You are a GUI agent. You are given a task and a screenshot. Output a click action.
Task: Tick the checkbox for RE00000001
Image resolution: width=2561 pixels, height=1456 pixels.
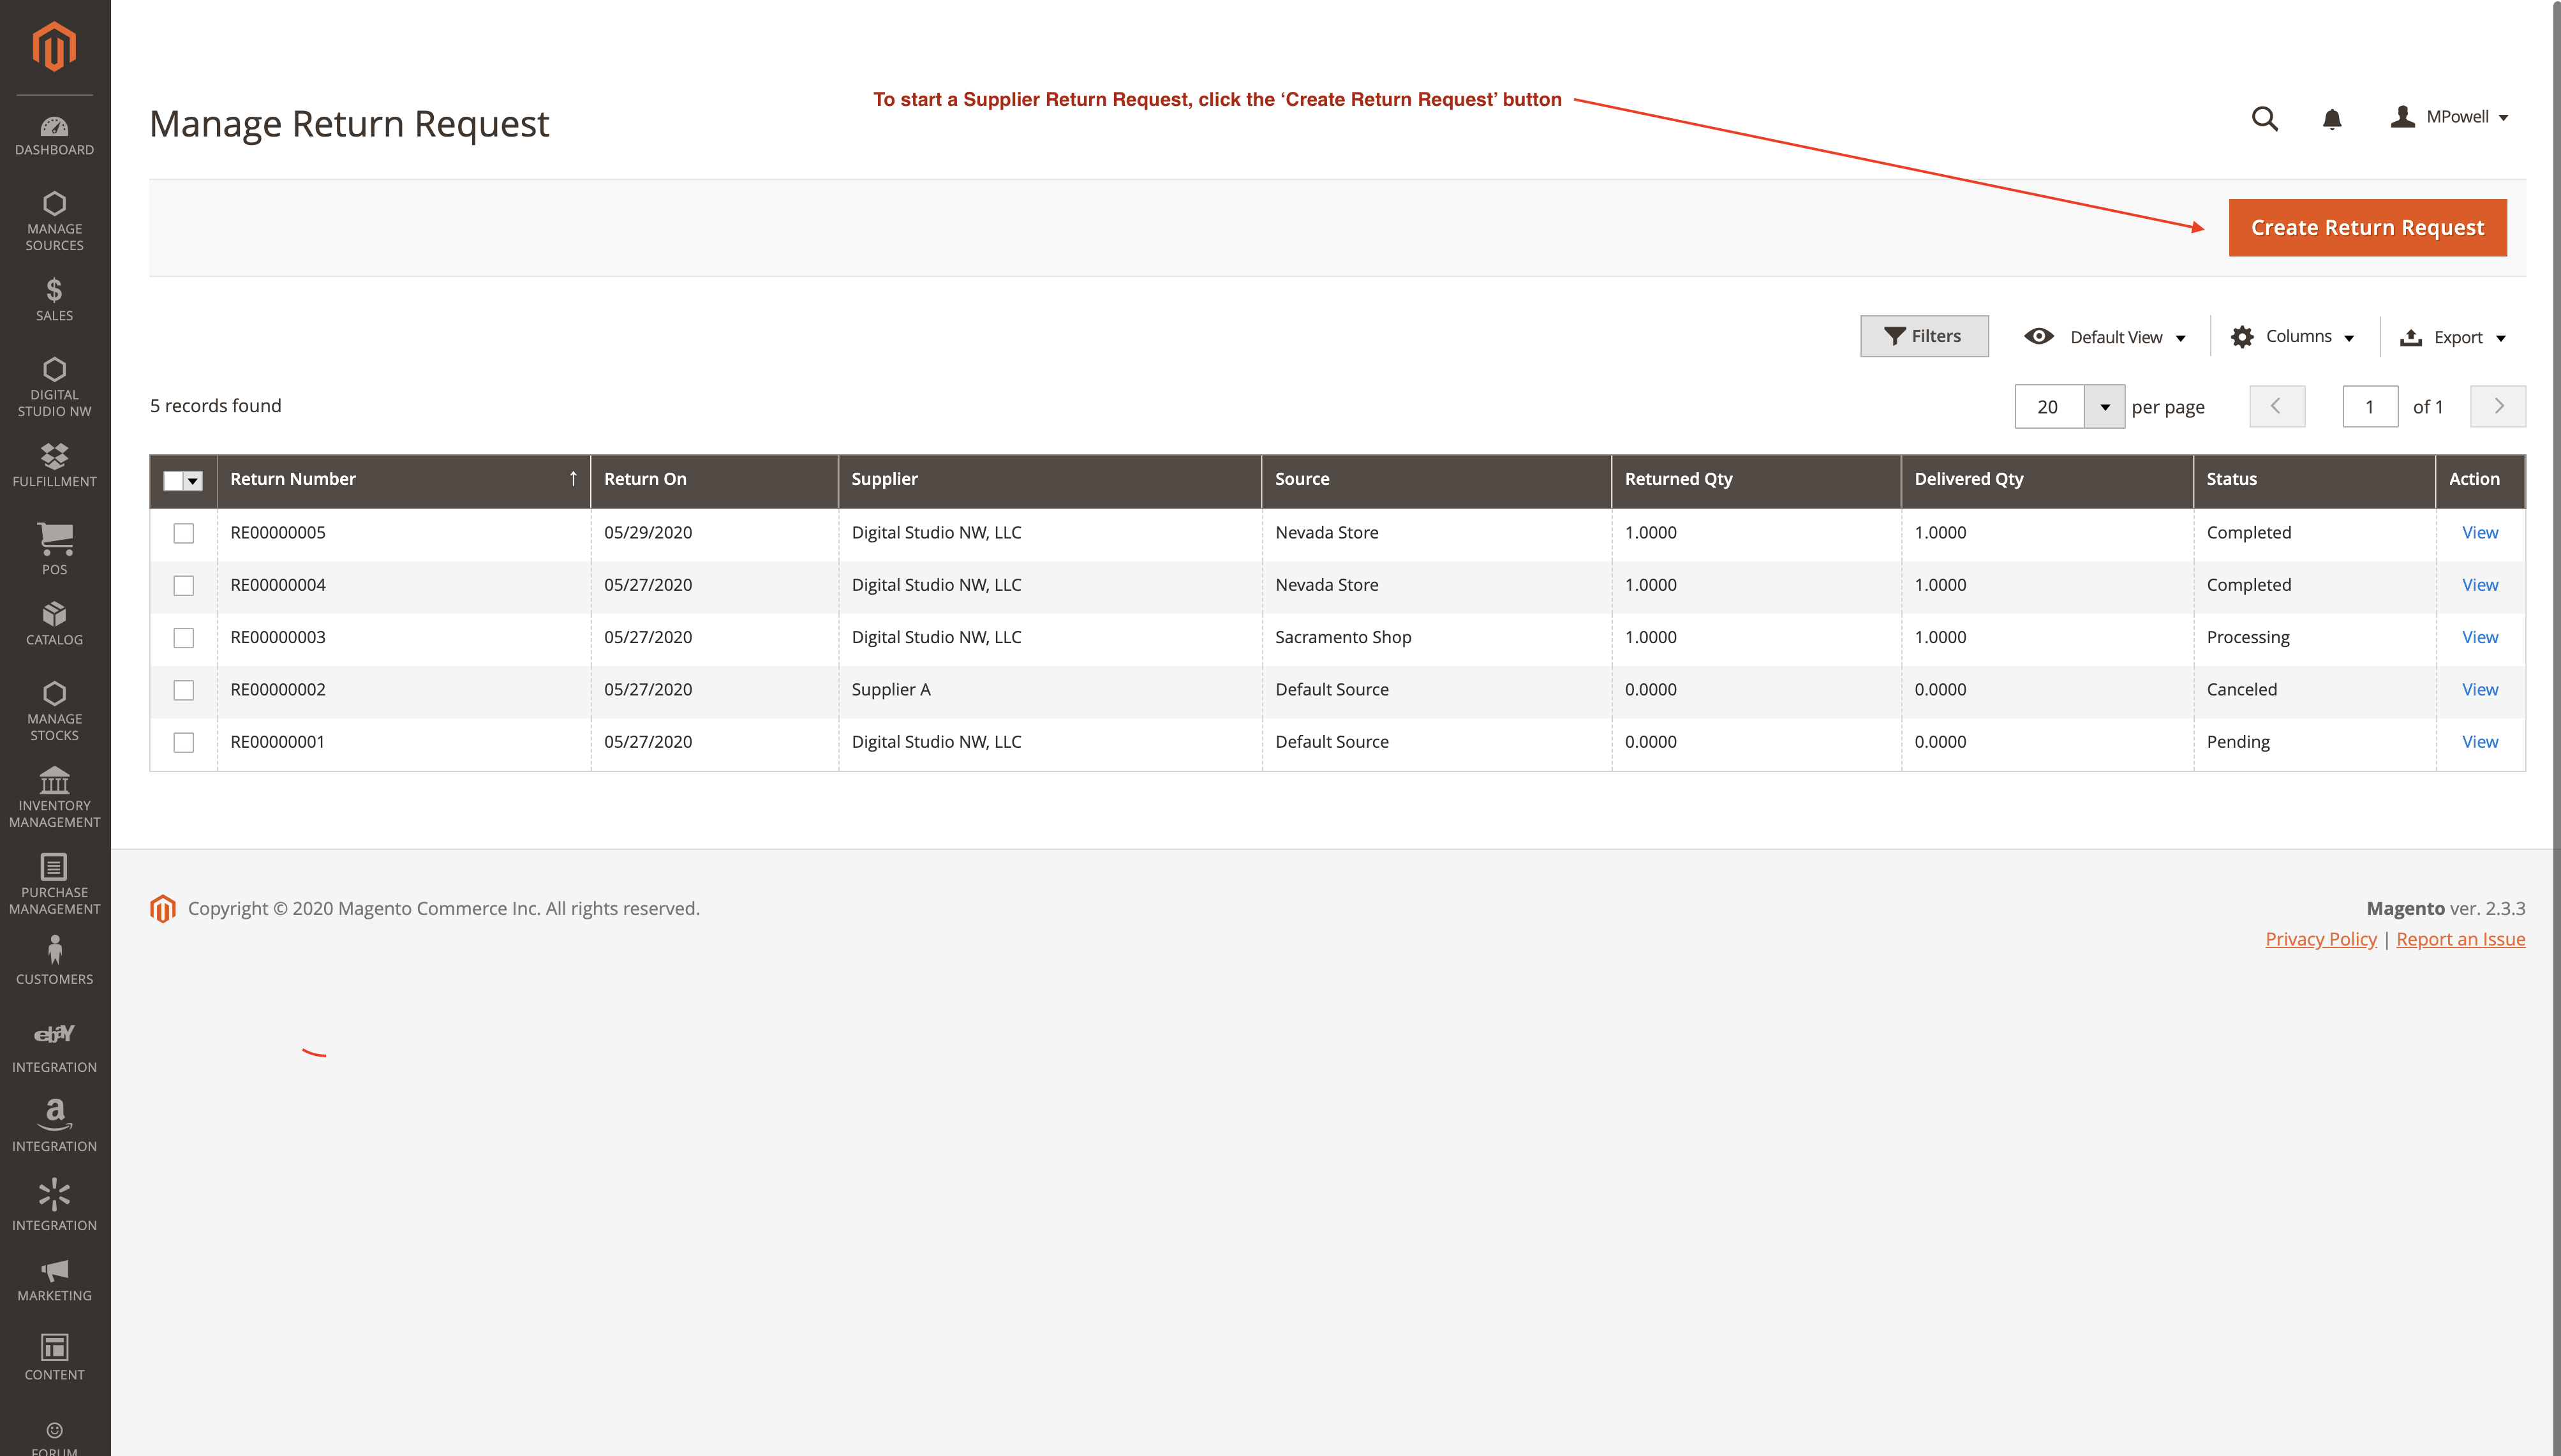click(183, 742)
